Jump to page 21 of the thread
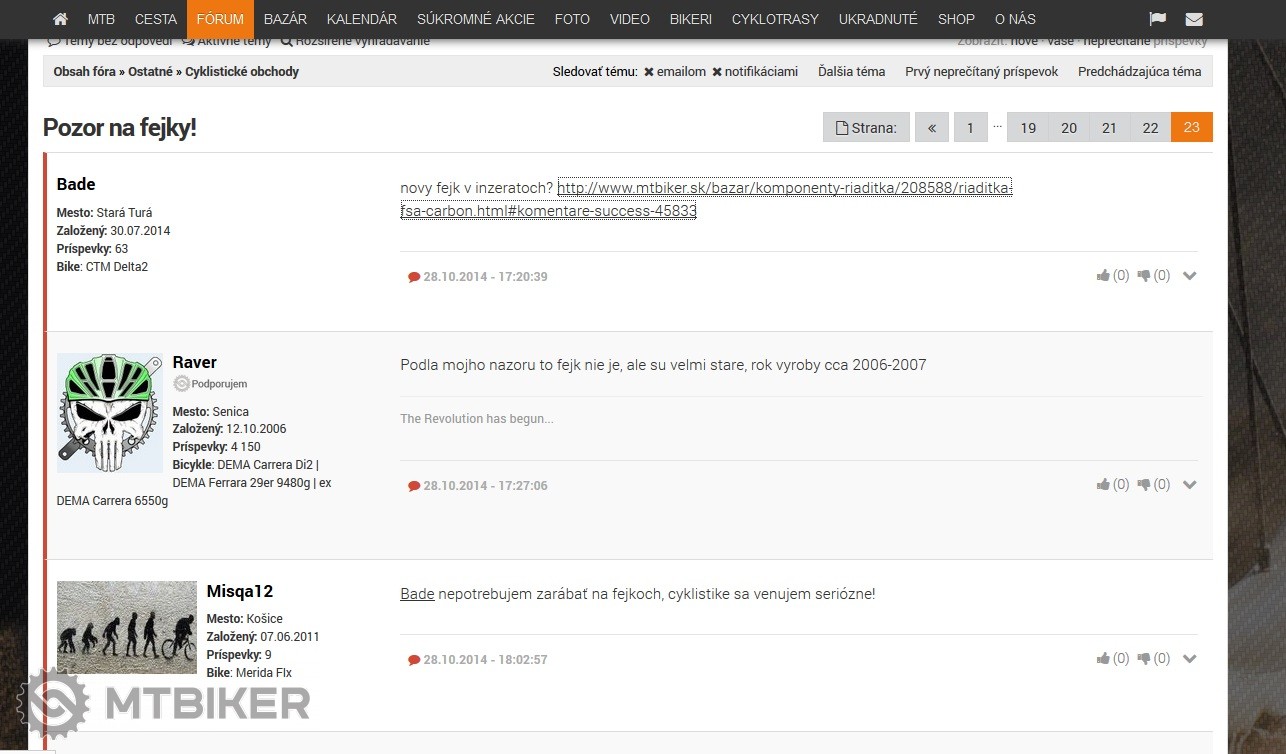The width and height of the screenshot is (1286, 754). pyautogui.click(x=1109, y=128)
